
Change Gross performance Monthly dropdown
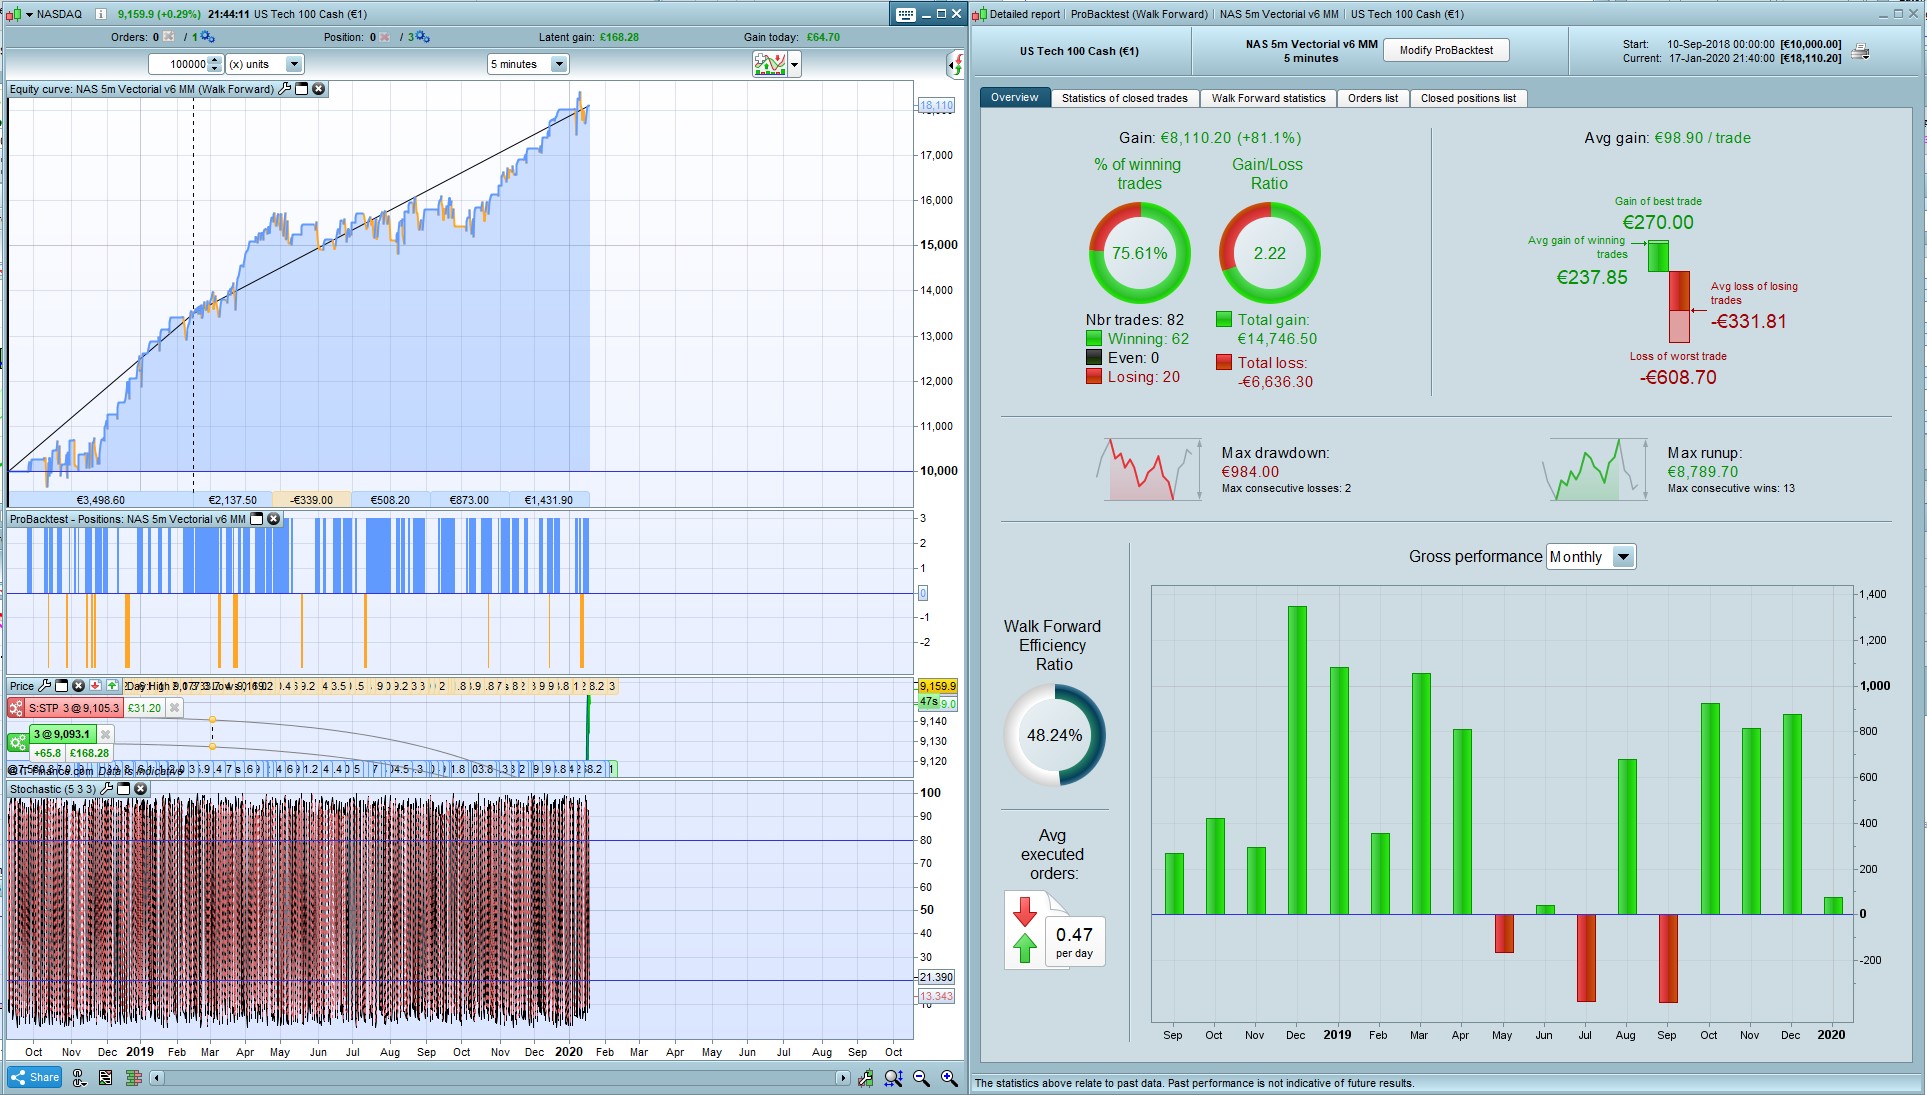[x=1623, y=557]
